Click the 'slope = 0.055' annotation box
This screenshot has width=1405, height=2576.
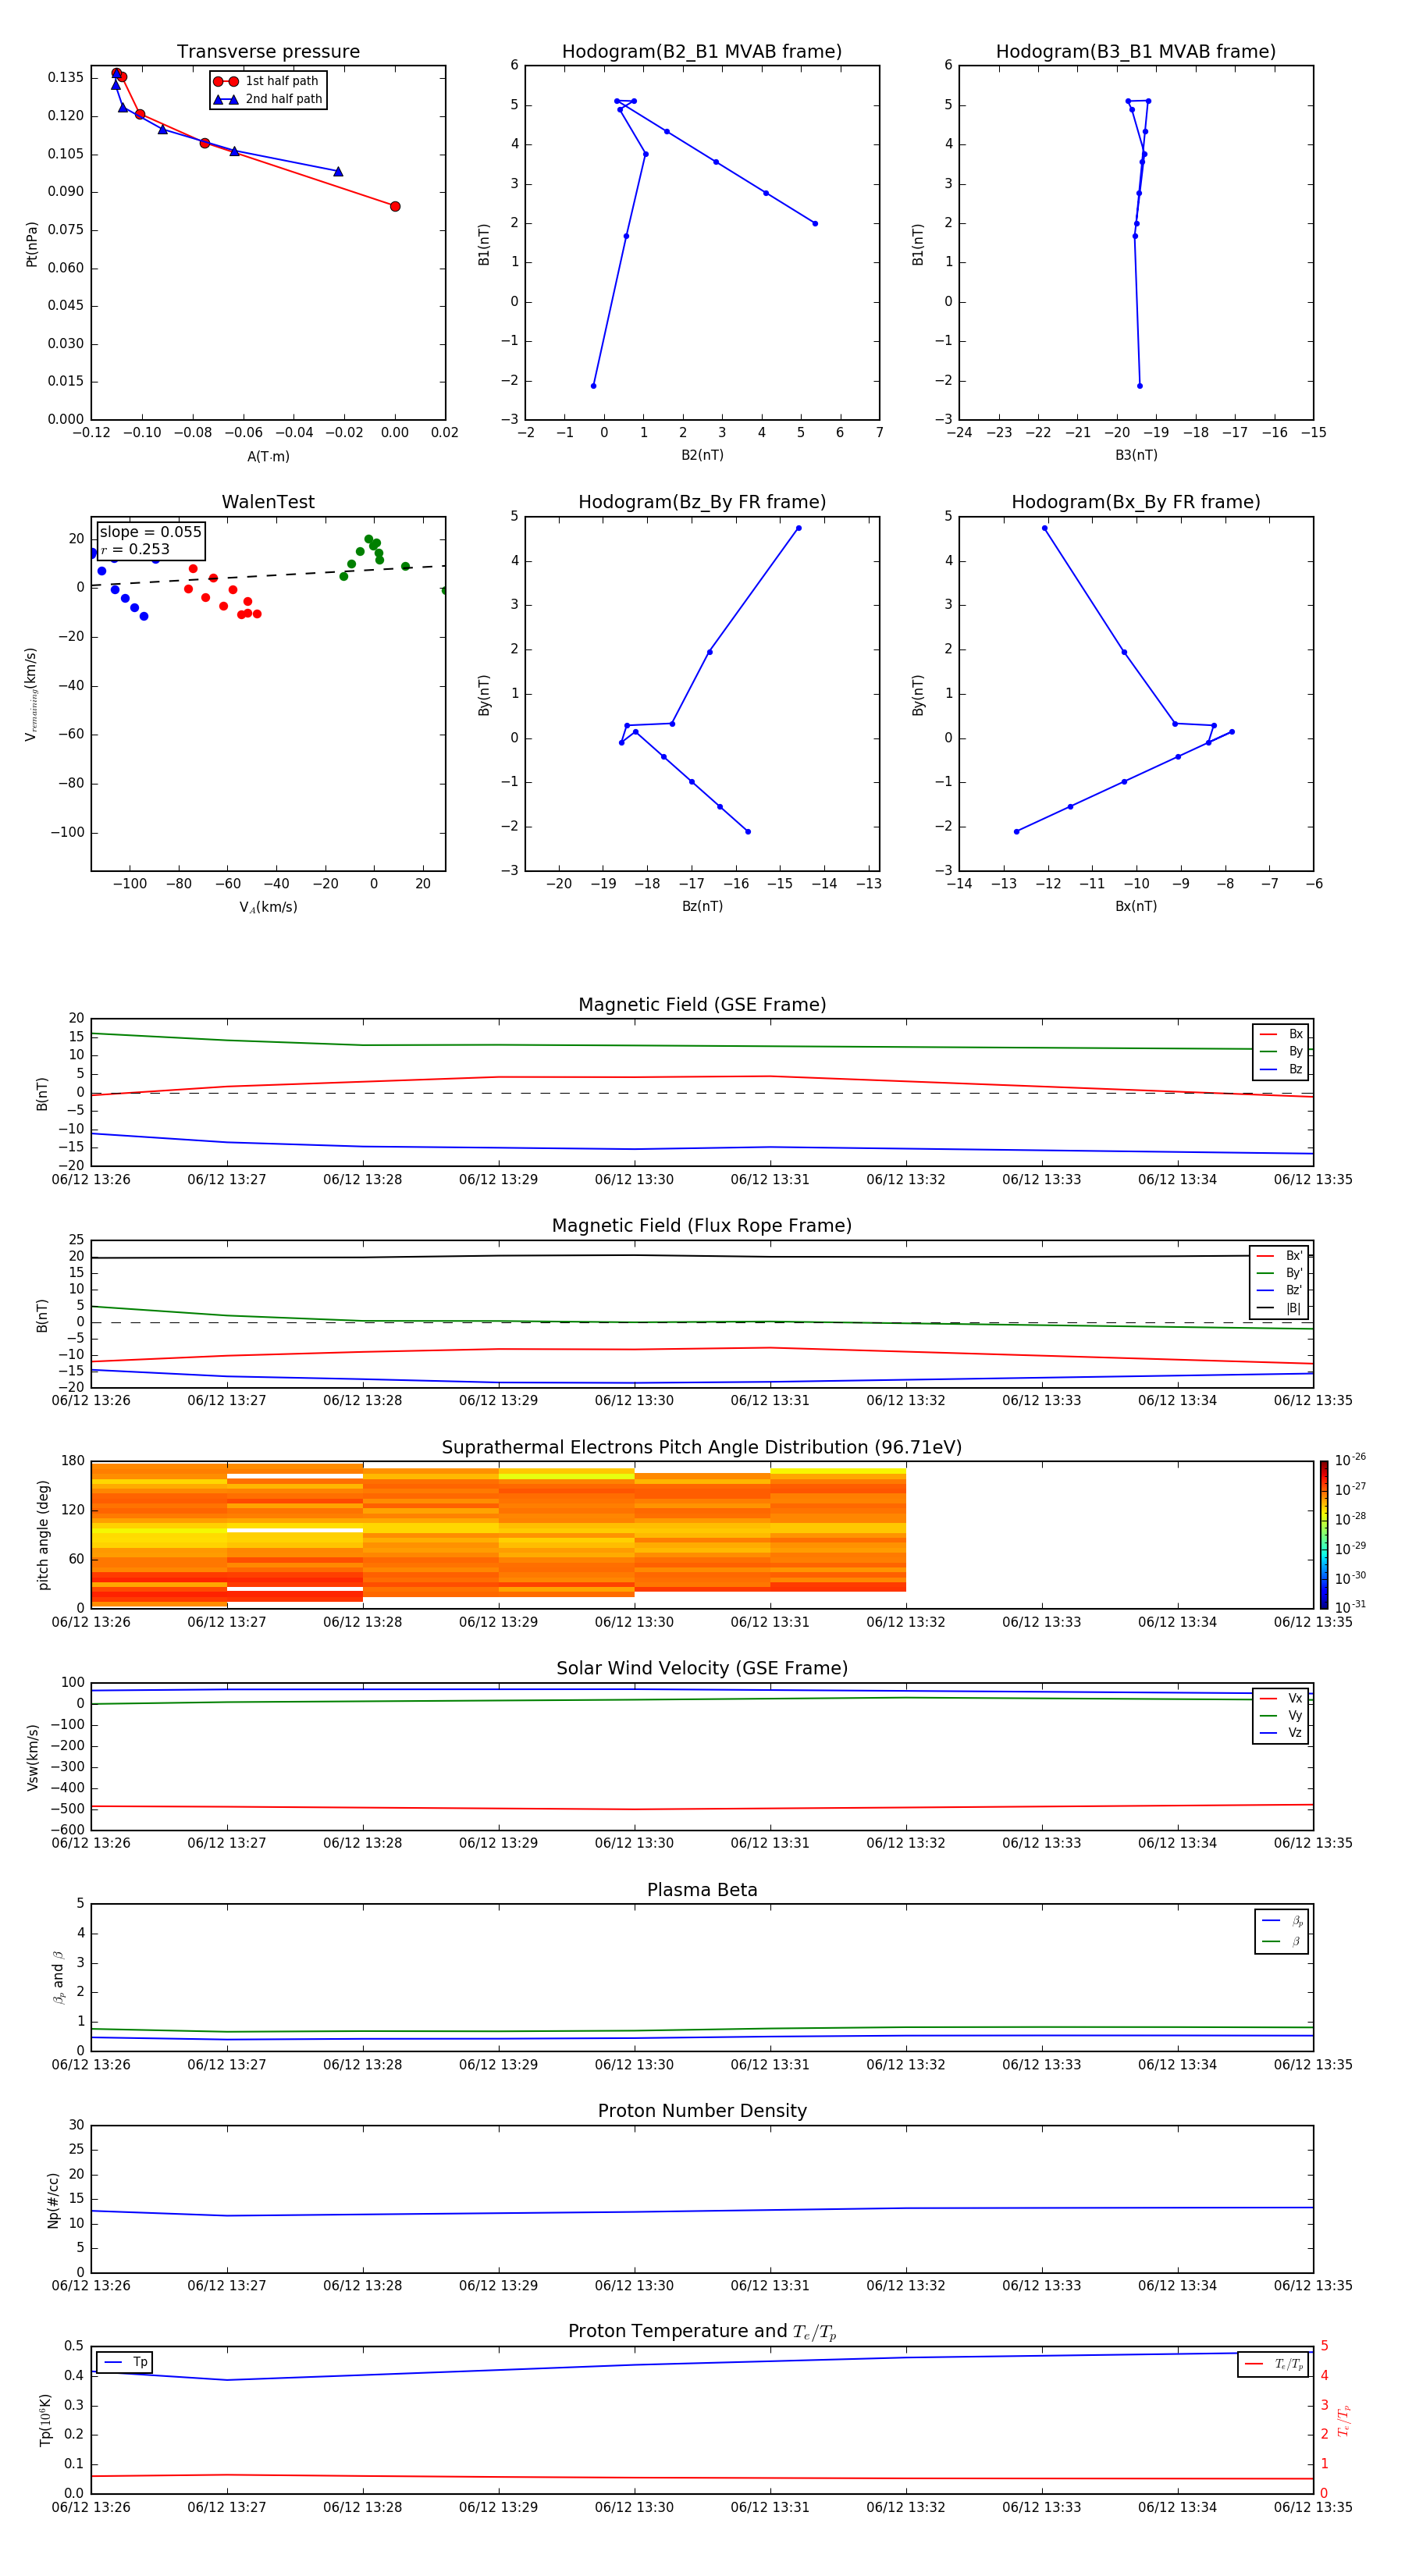pyautogui.click(x=151, y=540)
